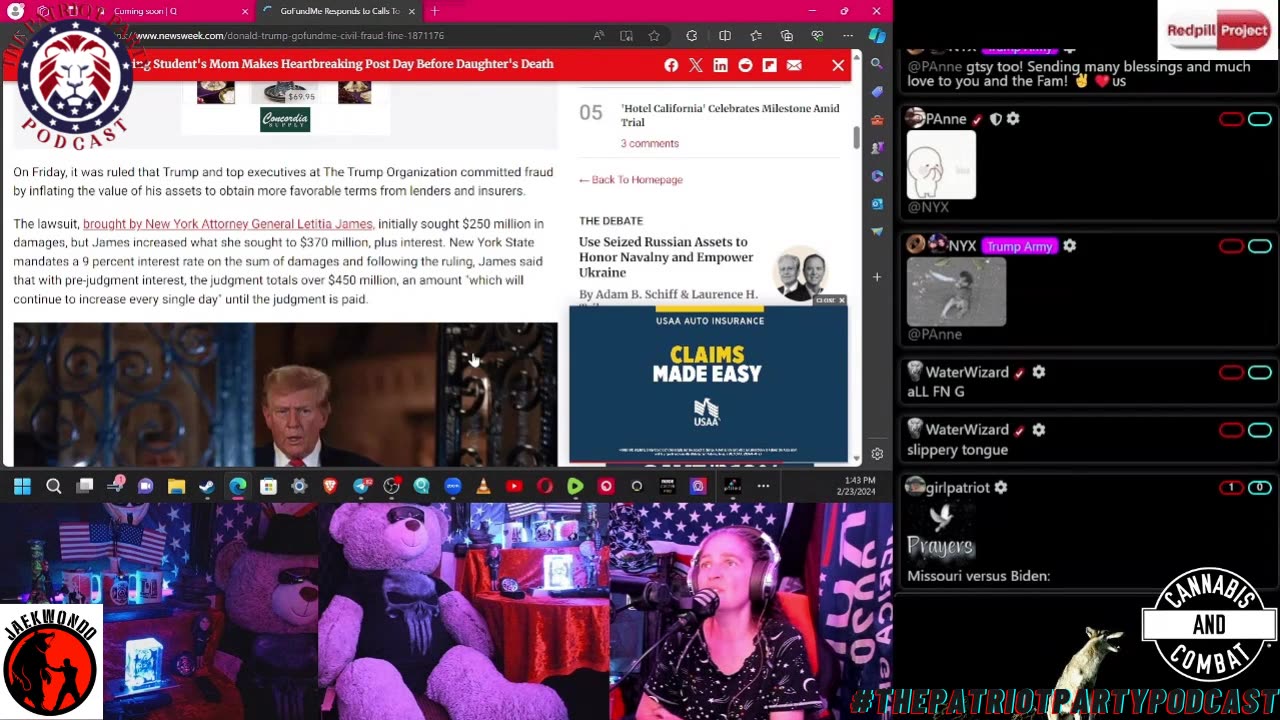Share the article on LinkedIn

(720, 65)
